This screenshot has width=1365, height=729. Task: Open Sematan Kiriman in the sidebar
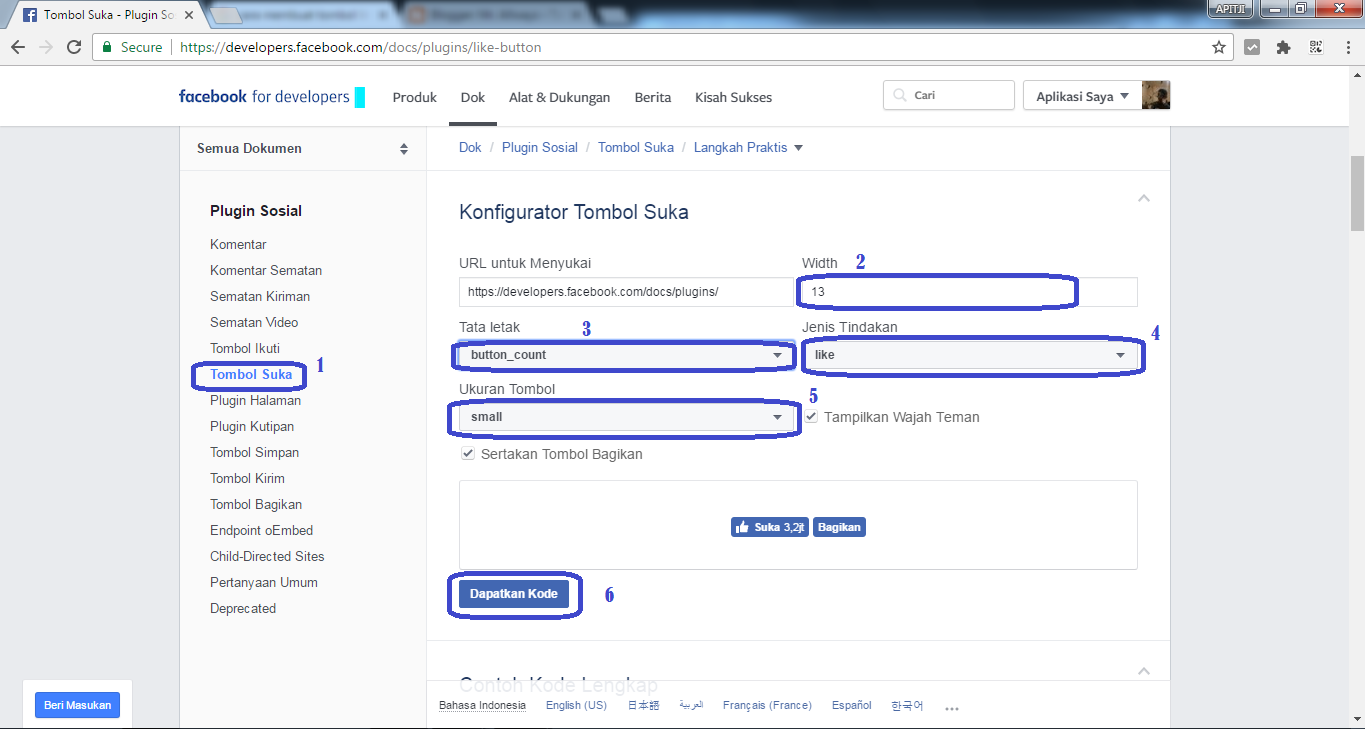[260, 296]
